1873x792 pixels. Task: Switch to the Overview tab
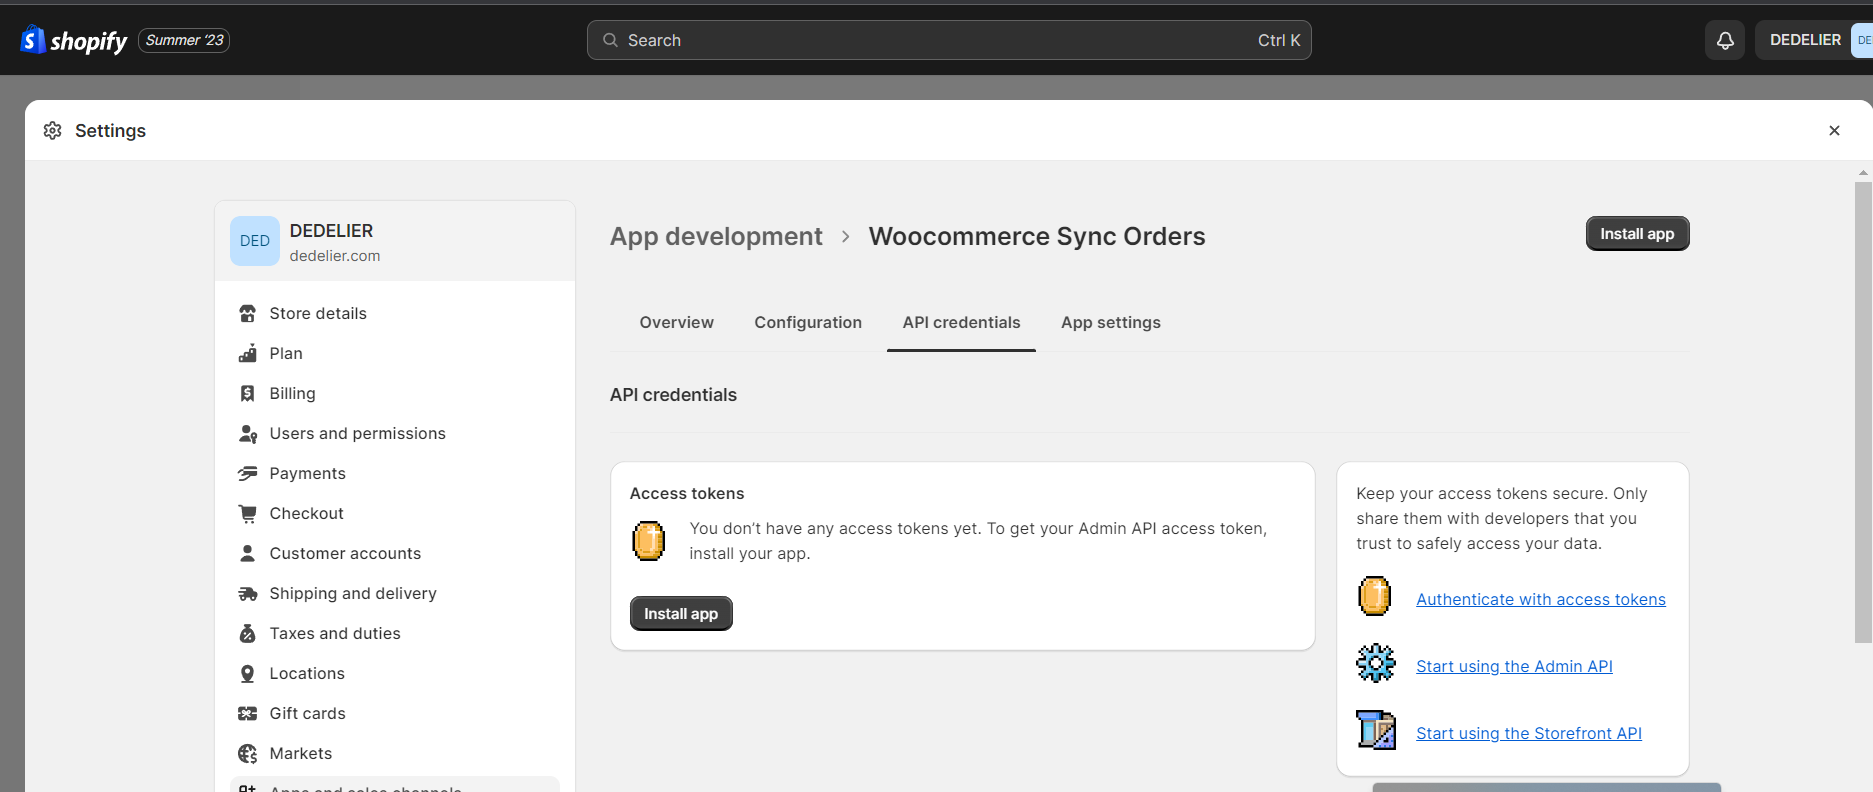[x=677, y=323]
